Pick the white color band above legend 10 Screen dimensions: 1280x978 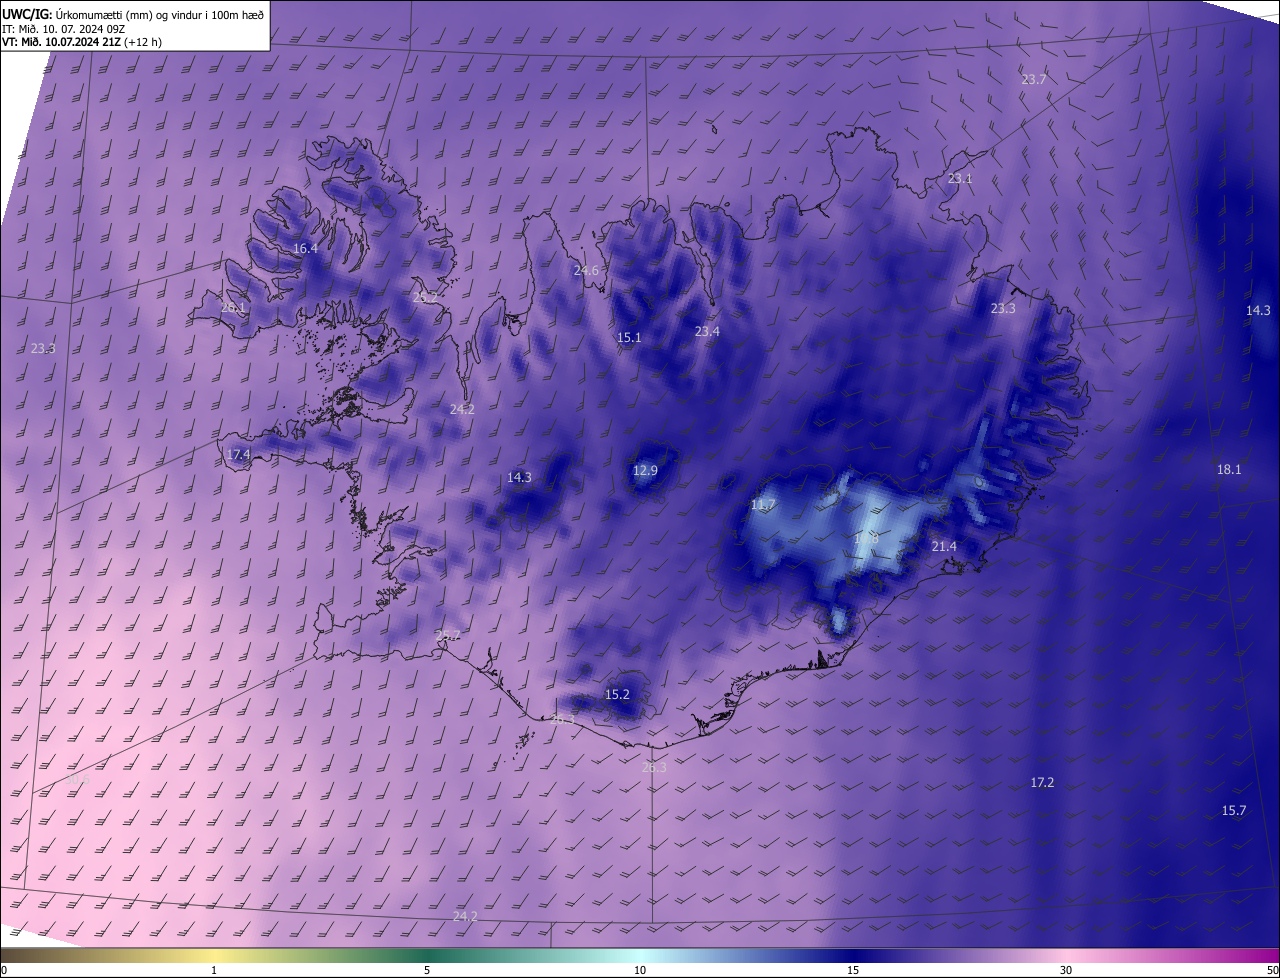click(x=640, y=955)
